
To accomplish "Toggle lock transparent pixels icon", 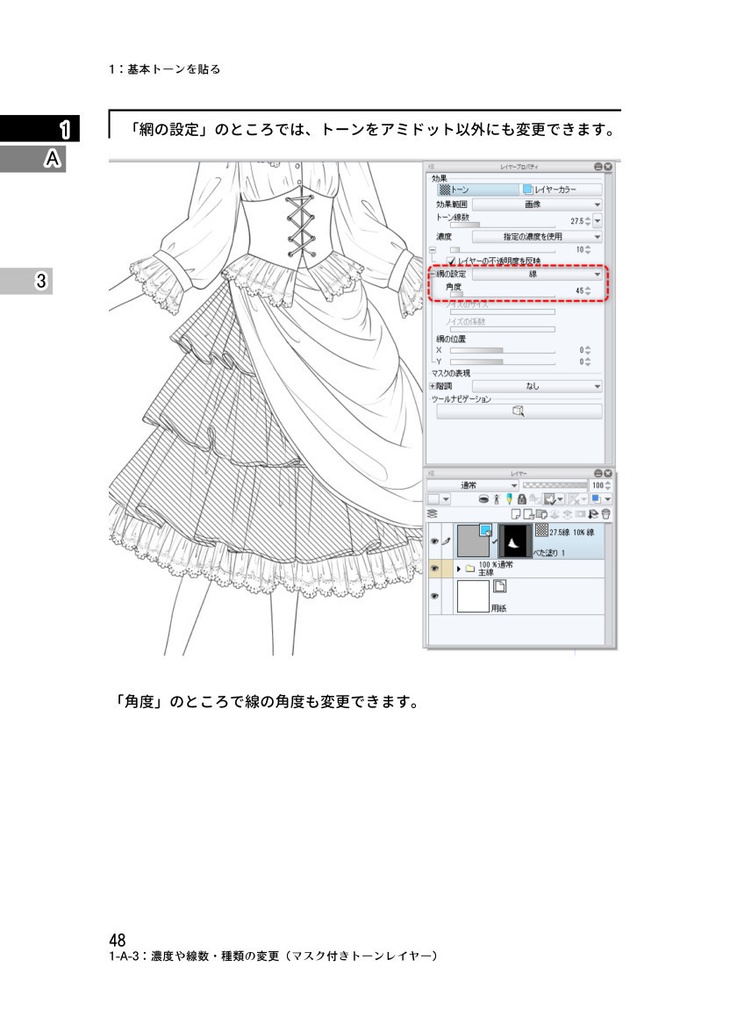I will 534,500.
